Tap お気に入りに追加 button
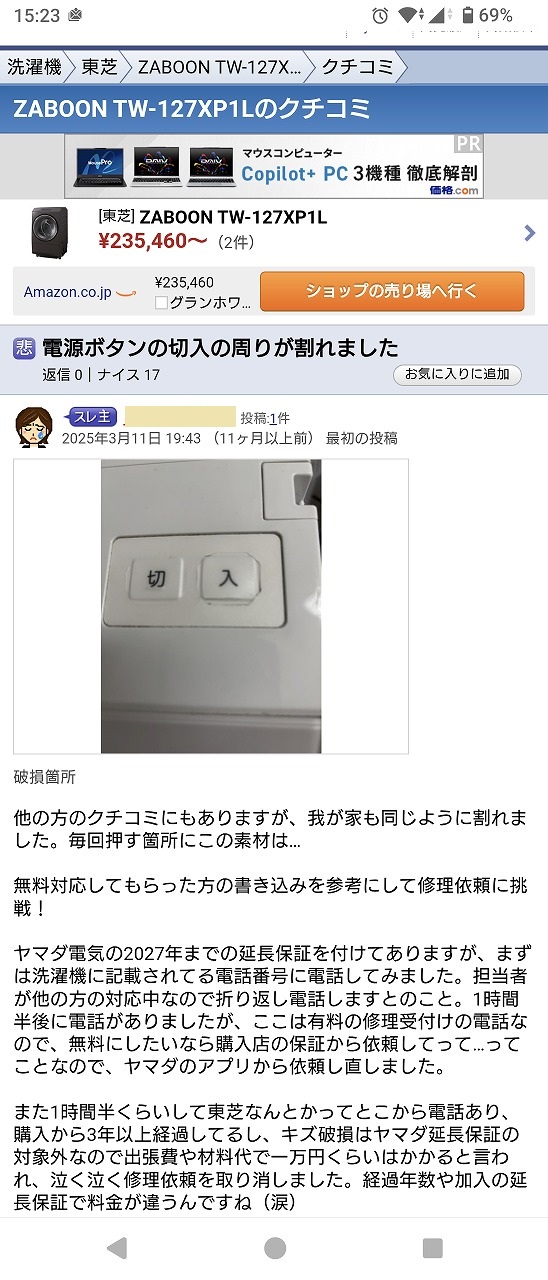Screen dimensions: 548x1280 click(457, 375)
